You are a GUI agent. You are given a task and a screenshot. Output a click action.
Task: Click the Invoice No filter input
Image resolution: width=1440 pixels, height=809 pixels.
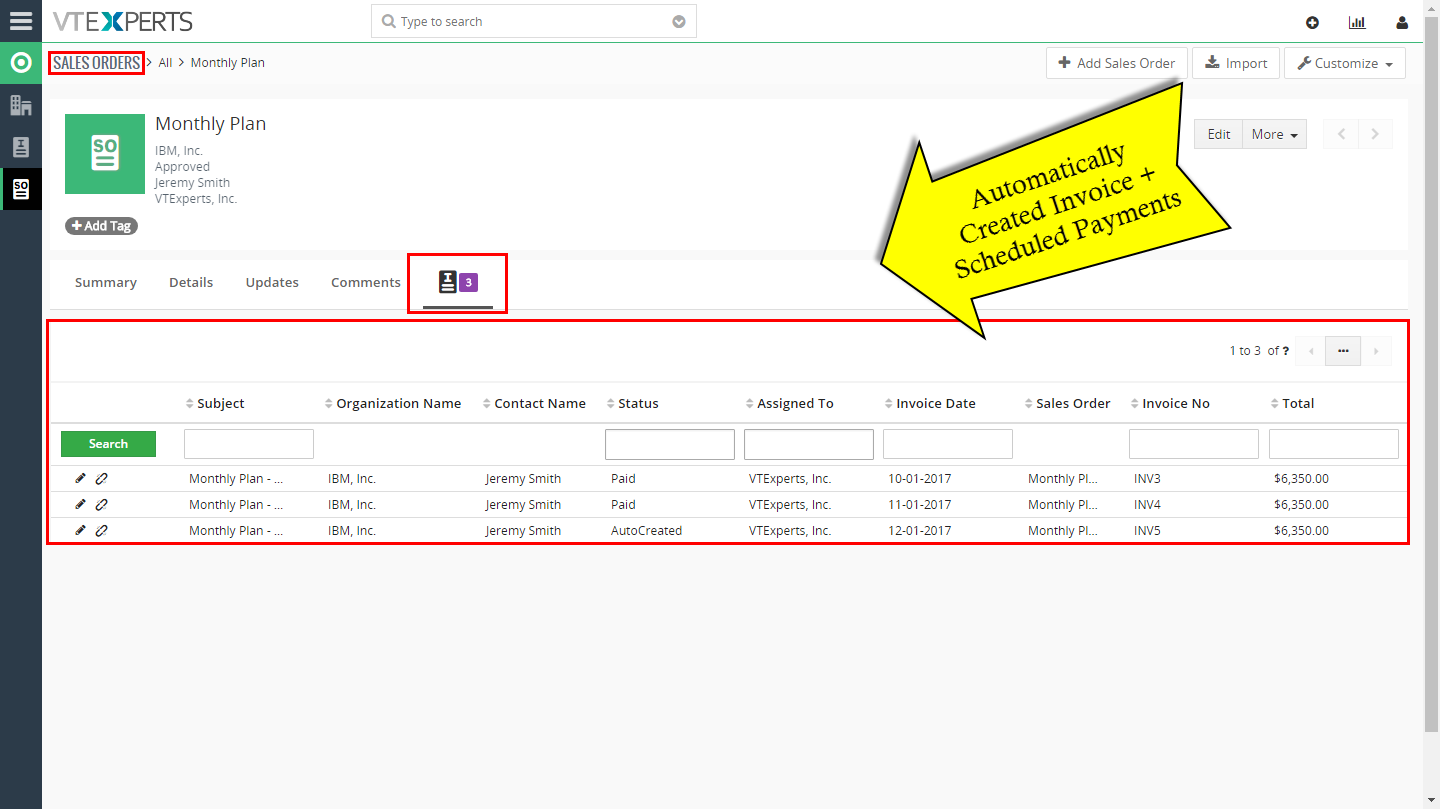1194,444
